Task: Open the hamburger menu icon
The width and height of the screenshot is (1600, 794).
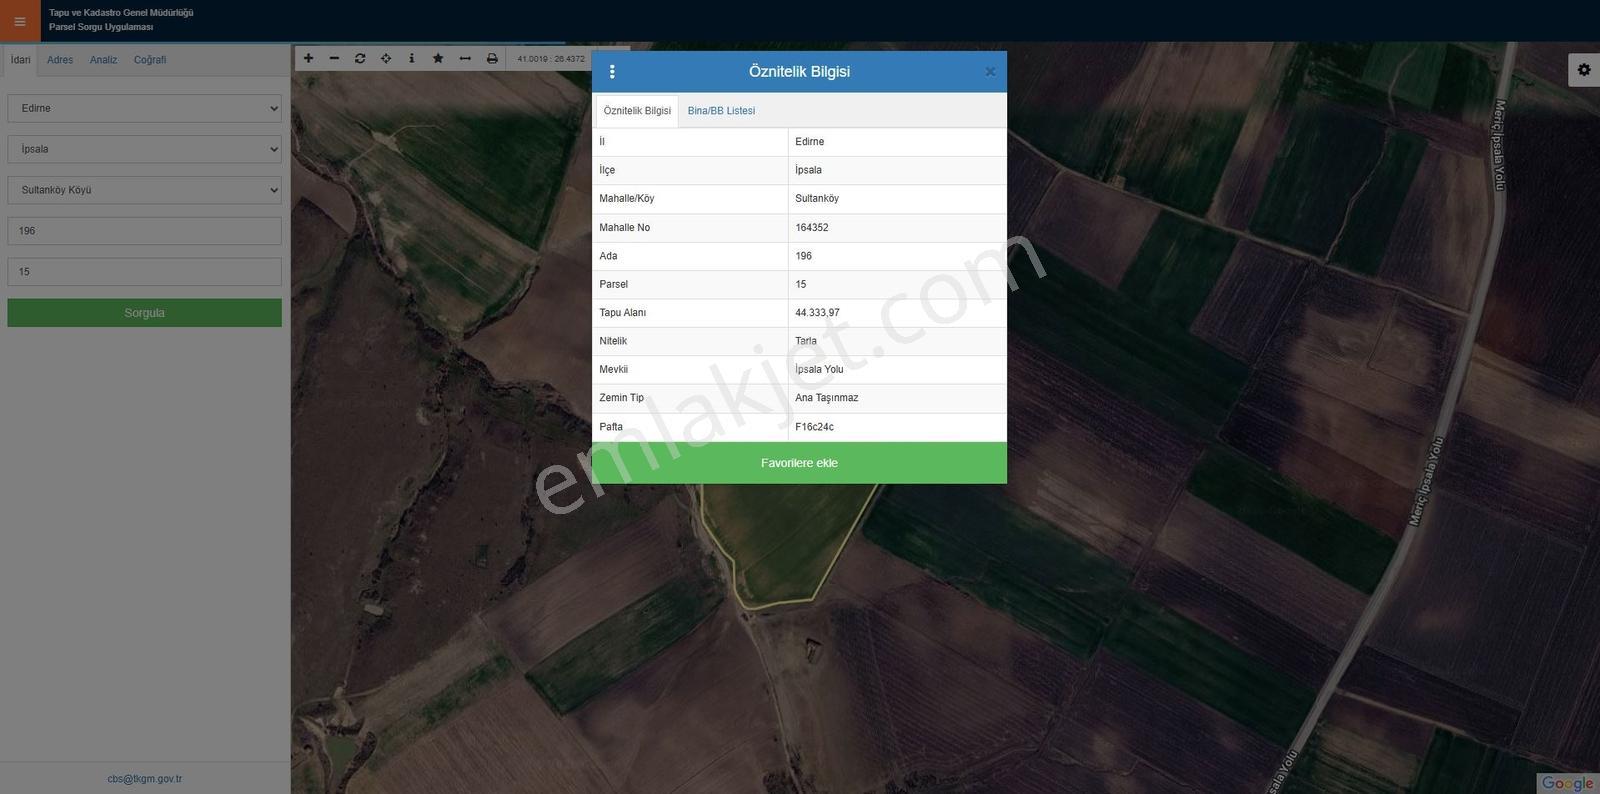Action: (20, 21)
